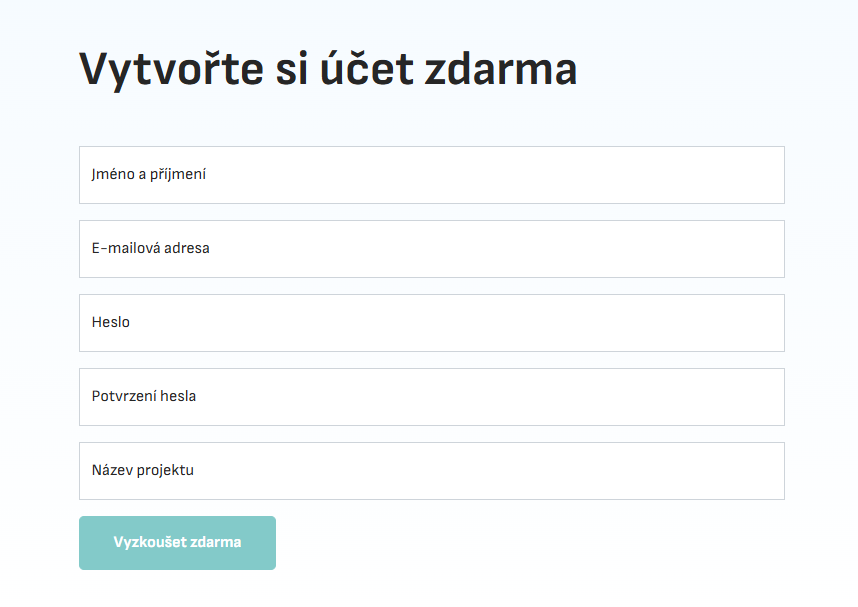Click the first field in the signup form
Viewport: 858px width, 607px height.
click(431, 175)
